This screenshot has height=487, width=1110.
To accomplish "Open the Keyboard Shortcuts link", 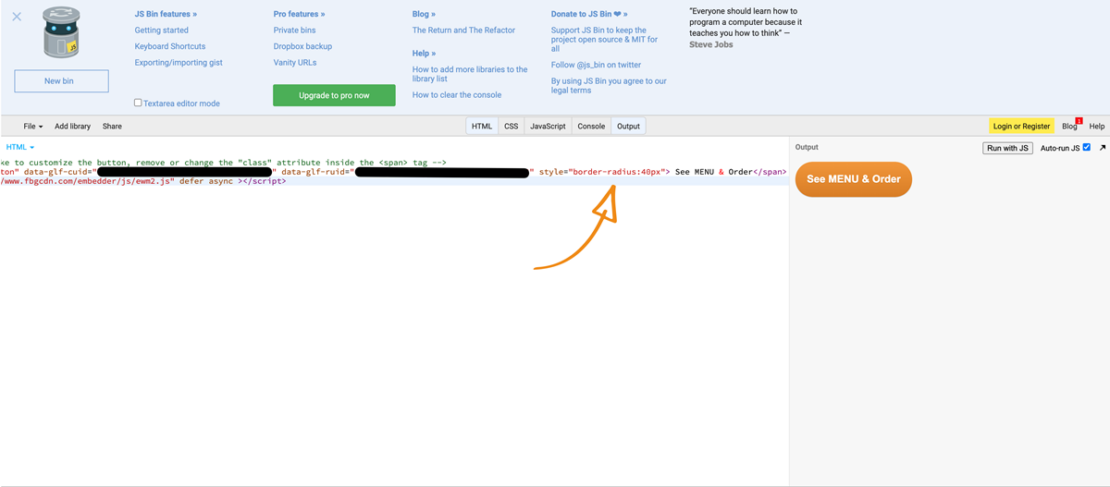I will click(170, 46).
